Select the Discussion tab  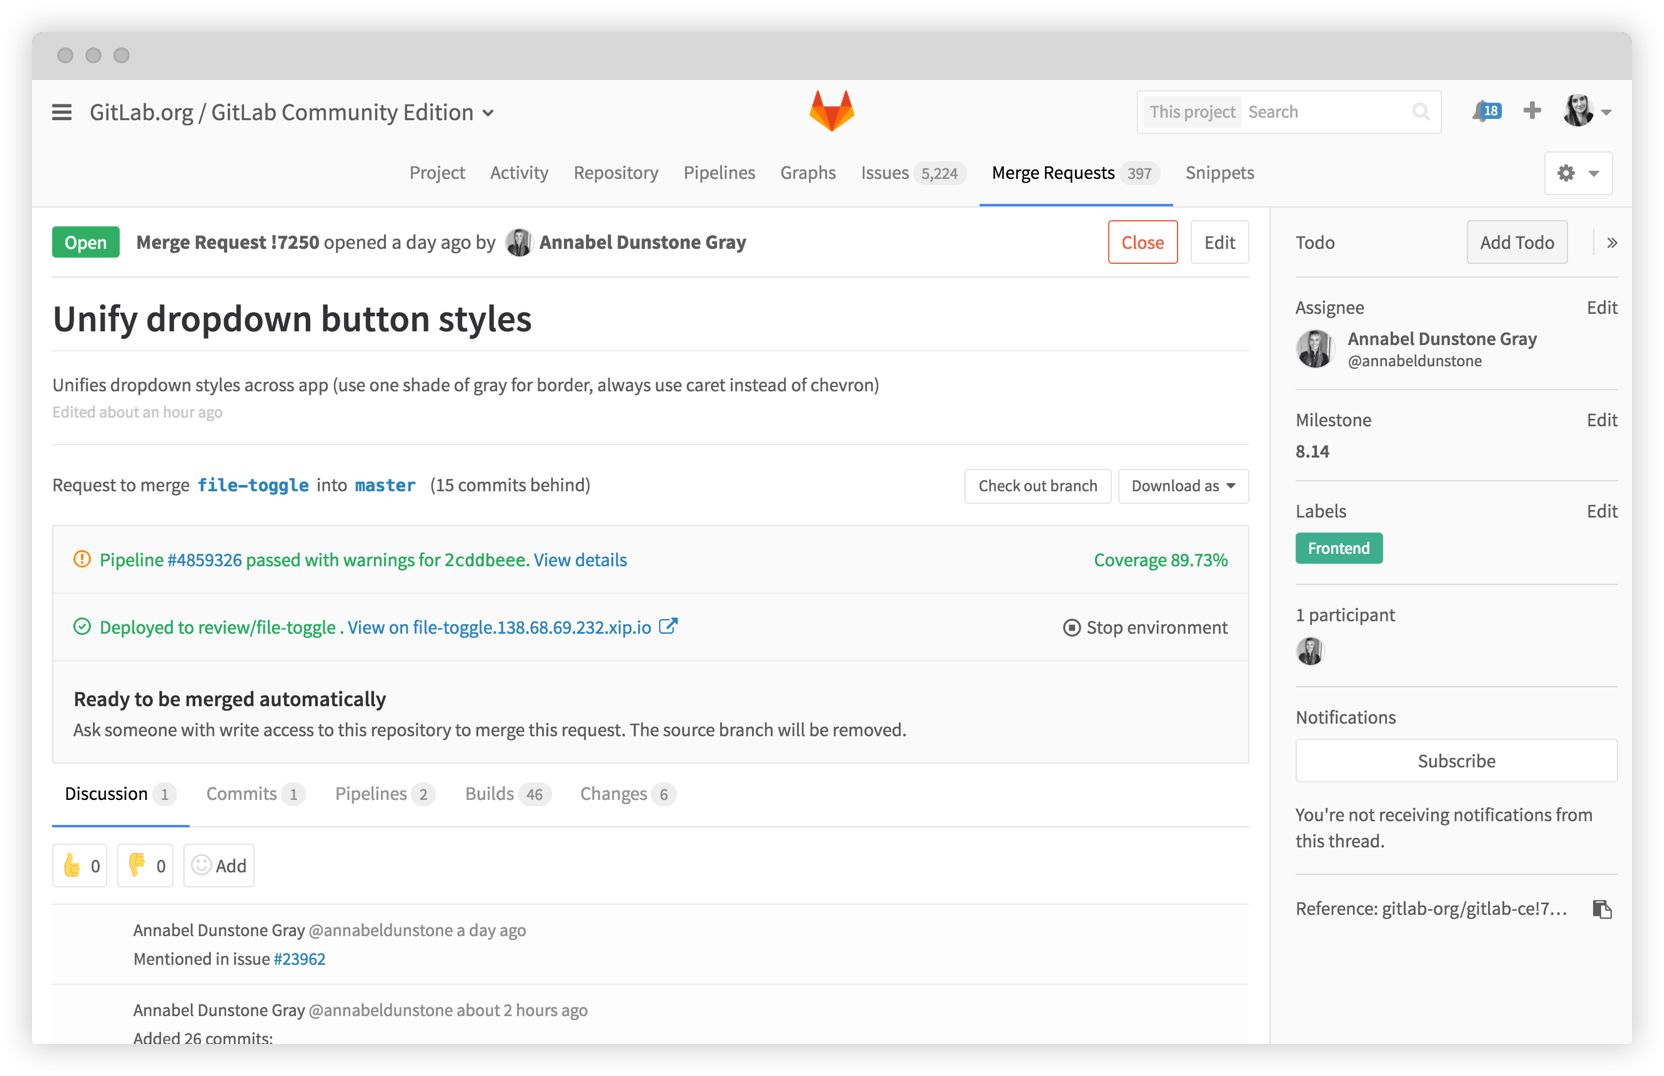click(x=120, y=794)
